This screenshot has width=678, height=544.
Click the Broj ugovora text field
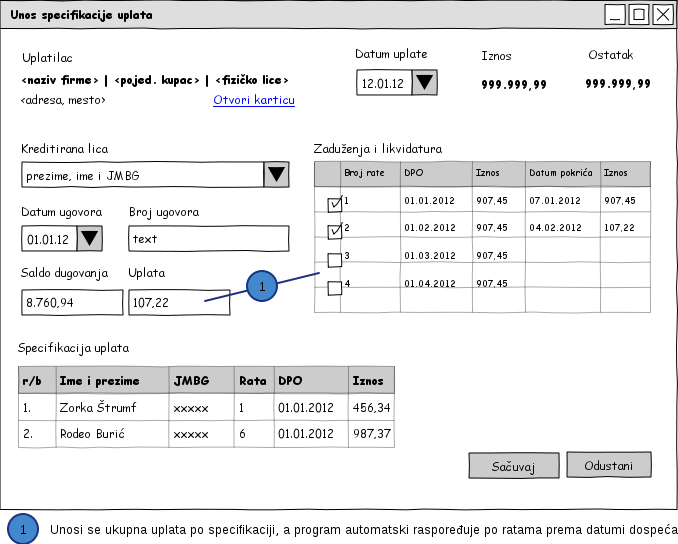208,239
